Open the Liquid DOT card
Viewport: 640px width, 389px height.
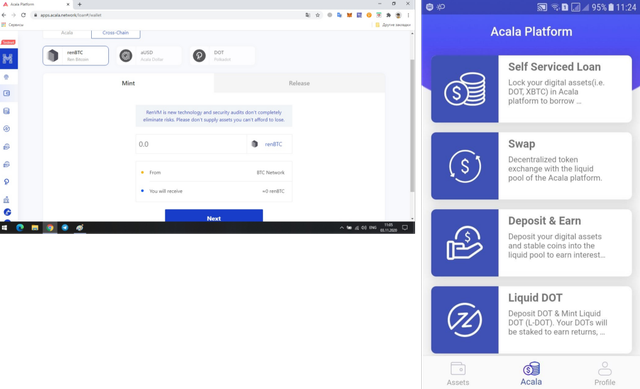tap(531, 320)
